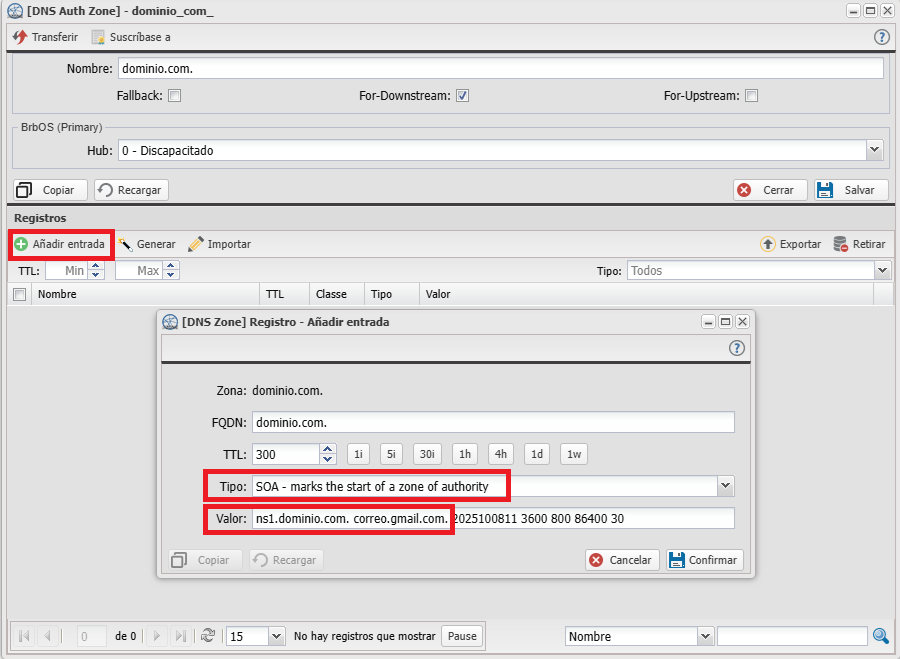Refresh the records grid
The height and width of the screenshot is (659, 900).
(208, 636)
